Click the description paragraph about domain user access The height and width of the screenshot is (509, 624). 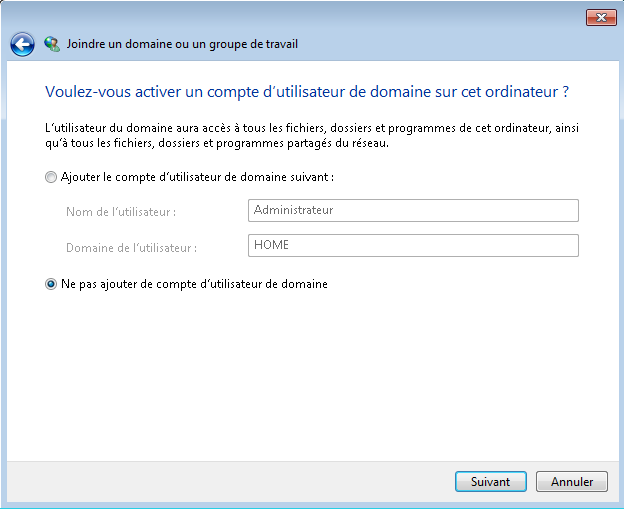(312, 135)
